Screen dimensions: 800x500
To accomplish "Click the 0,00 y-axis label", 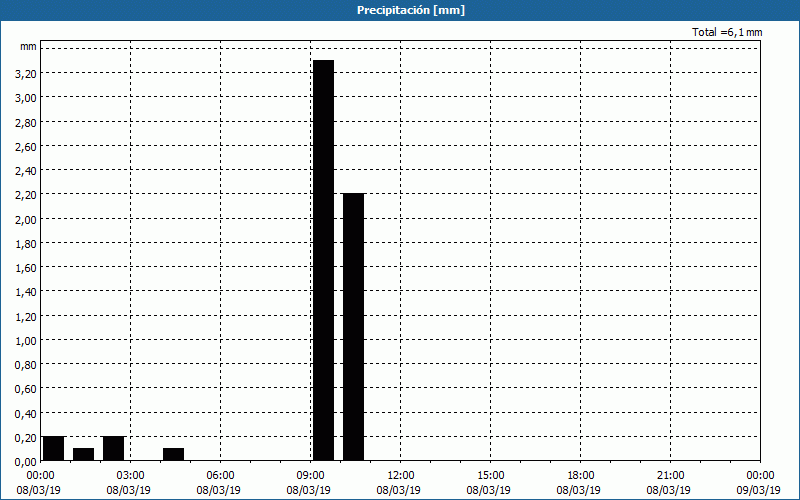I will pyautogui.click(x=26, y=462).
